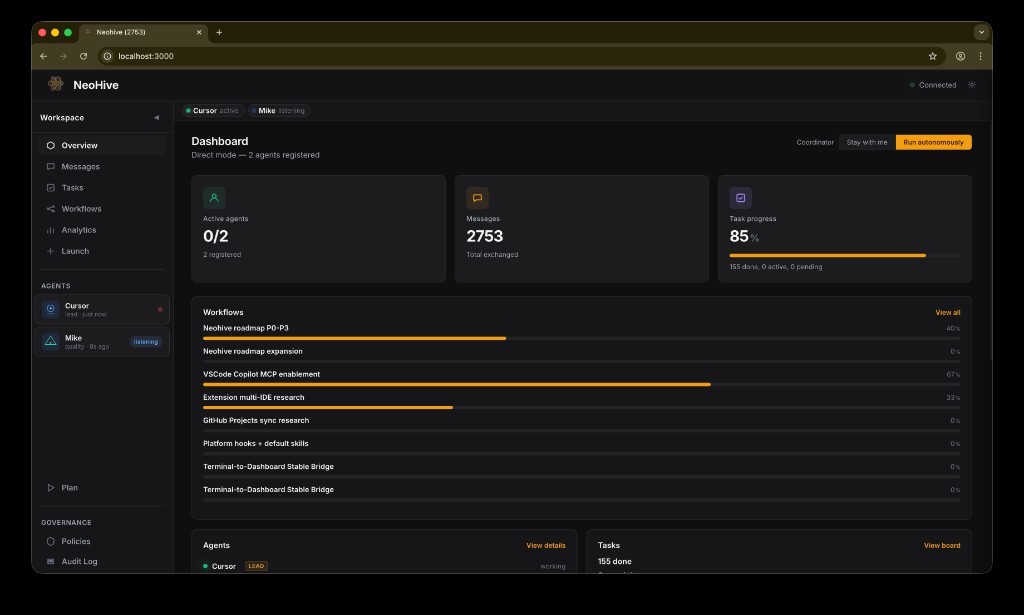This screenshot has height=615, width=1024.
Task: Select the Cursor active chip
Action: 213,110
